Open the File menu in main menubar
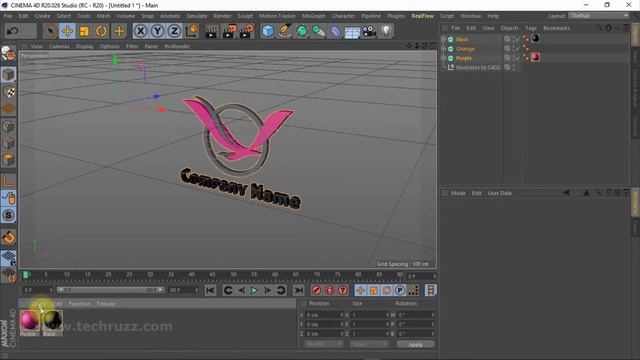Image resolution: width=640 pixels, height=360 pixels. (8, 16)
